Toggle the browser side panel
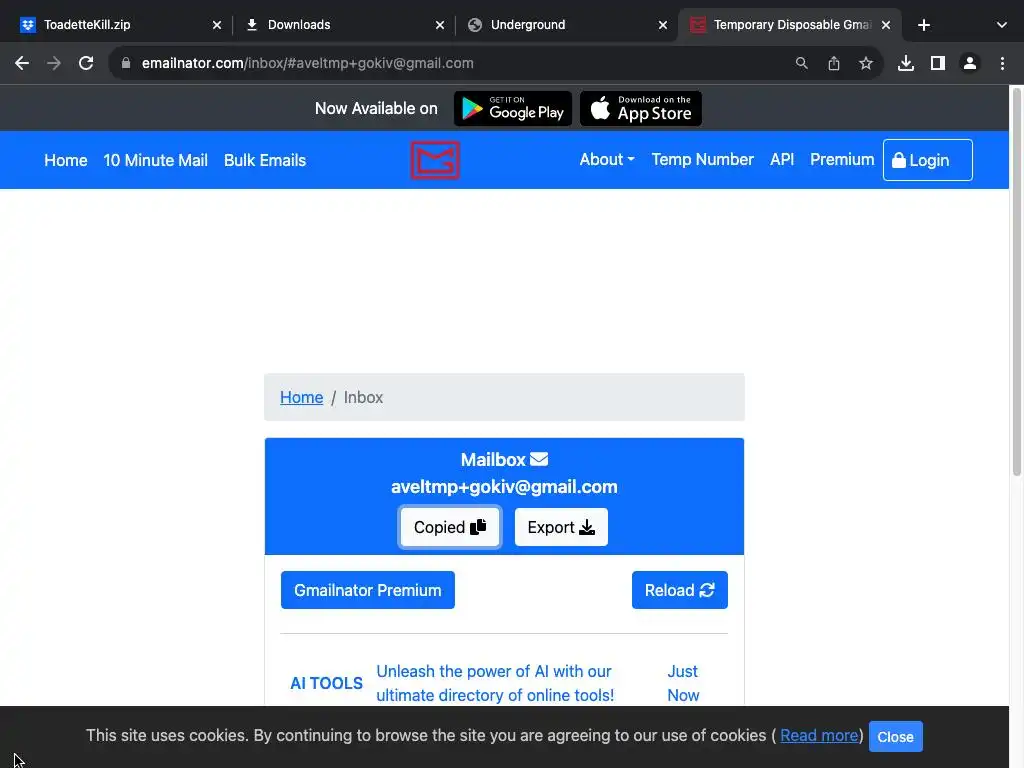The width and height of the screenshot is (1024, 768). pyautogui.click(x=937, y=63)
